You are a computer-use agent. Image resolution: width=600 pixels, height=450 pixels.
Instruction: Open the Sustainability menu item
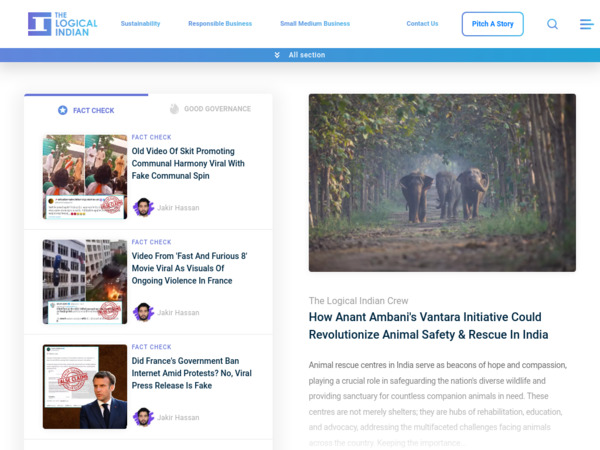[140, 24]
